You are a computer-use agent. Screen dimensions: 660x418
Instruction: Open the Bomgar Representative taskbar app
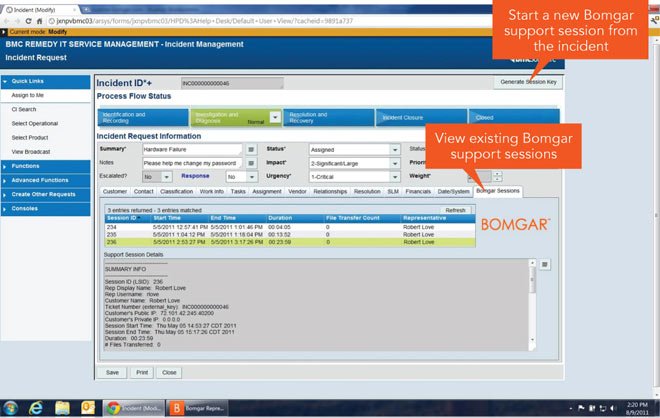(x=201, y=407)
